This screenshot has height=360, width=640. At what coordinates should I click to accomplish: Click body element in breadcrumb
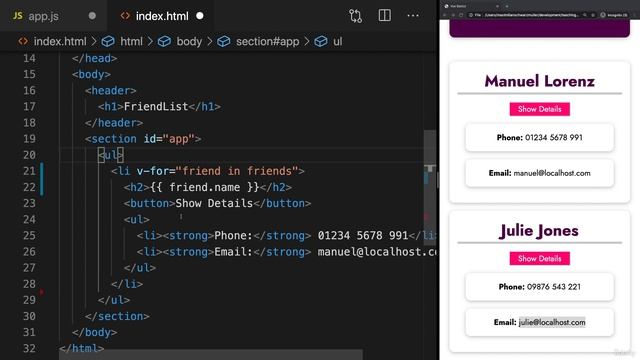click(x=189, y=41)
